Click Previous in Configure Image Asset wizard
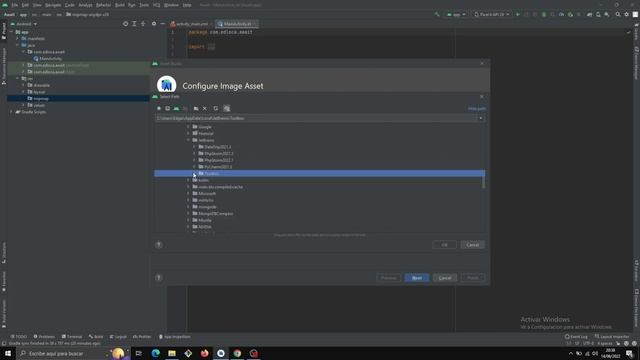The image size is (640, 360). click(389, 278)
